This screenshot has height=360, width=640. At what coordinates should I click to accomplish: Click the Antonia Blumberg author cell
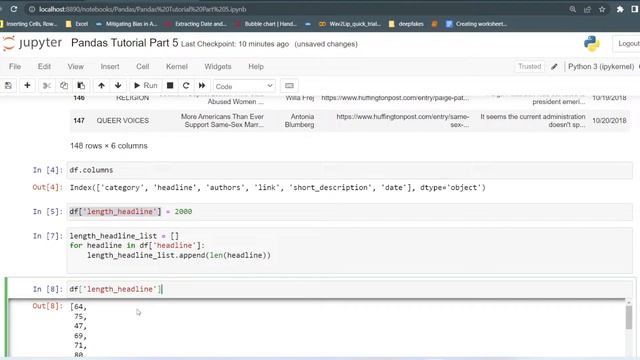point(300,121)
